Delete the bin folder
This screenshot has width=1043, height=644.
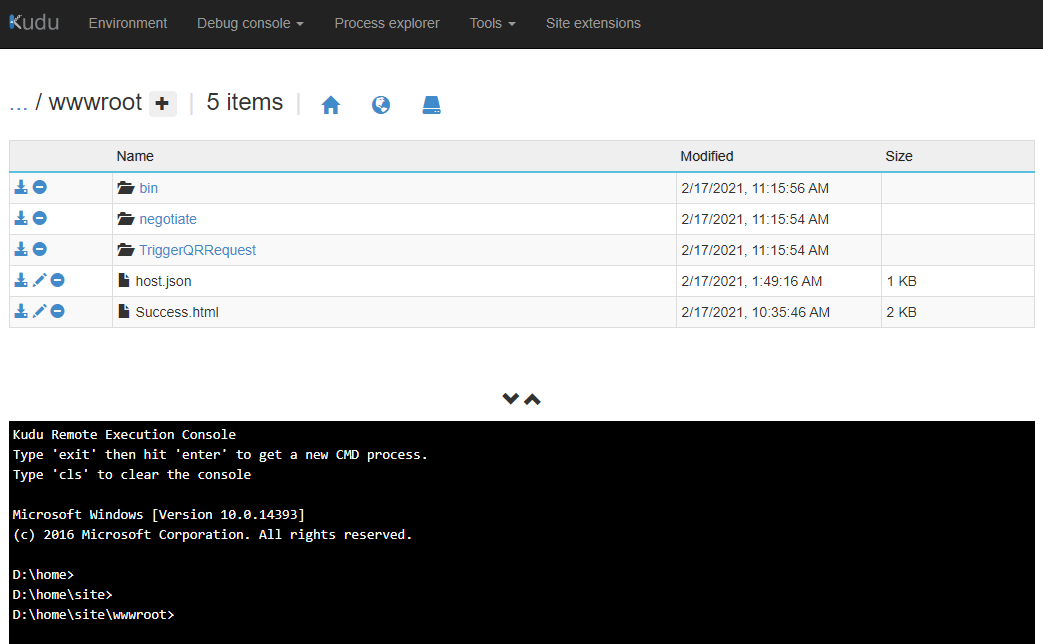(40, 187)
